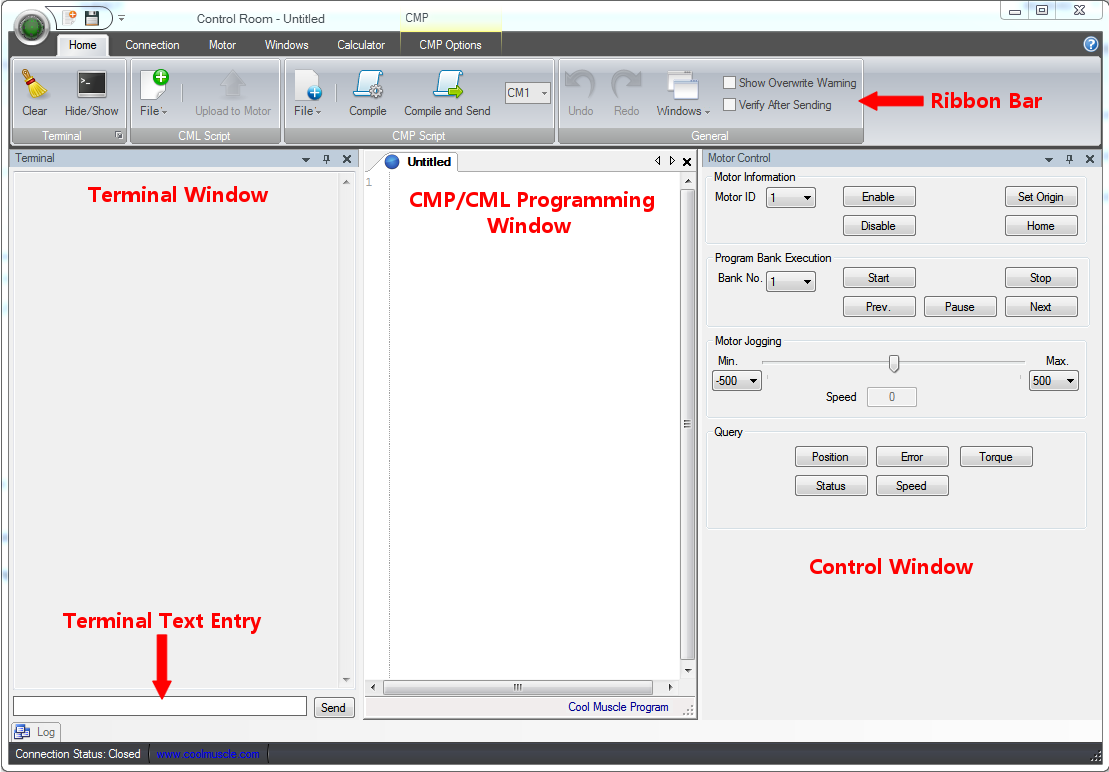Switch to the Connection ribbon tab
The height and width of the screenshot is (772, 1109).
click(x=152, y=45)
